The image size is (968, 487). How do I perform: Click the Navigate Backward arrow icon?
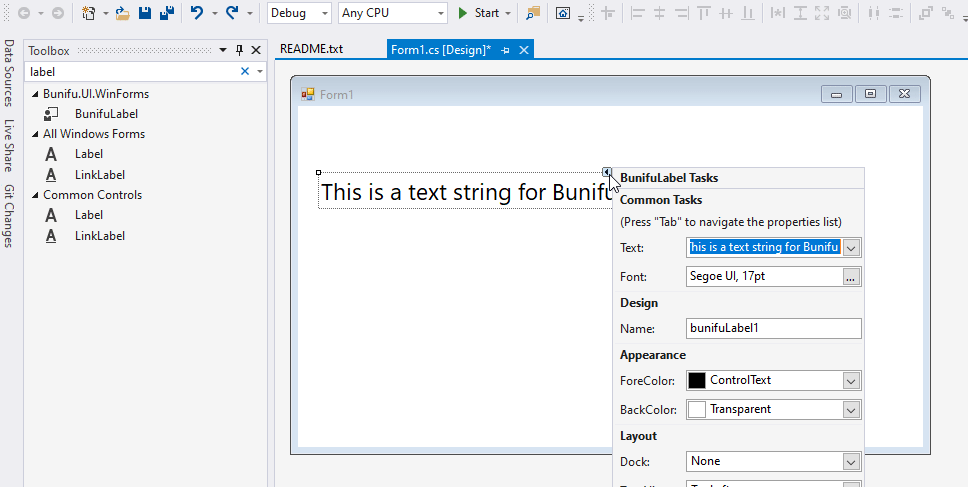pos(25,13)
